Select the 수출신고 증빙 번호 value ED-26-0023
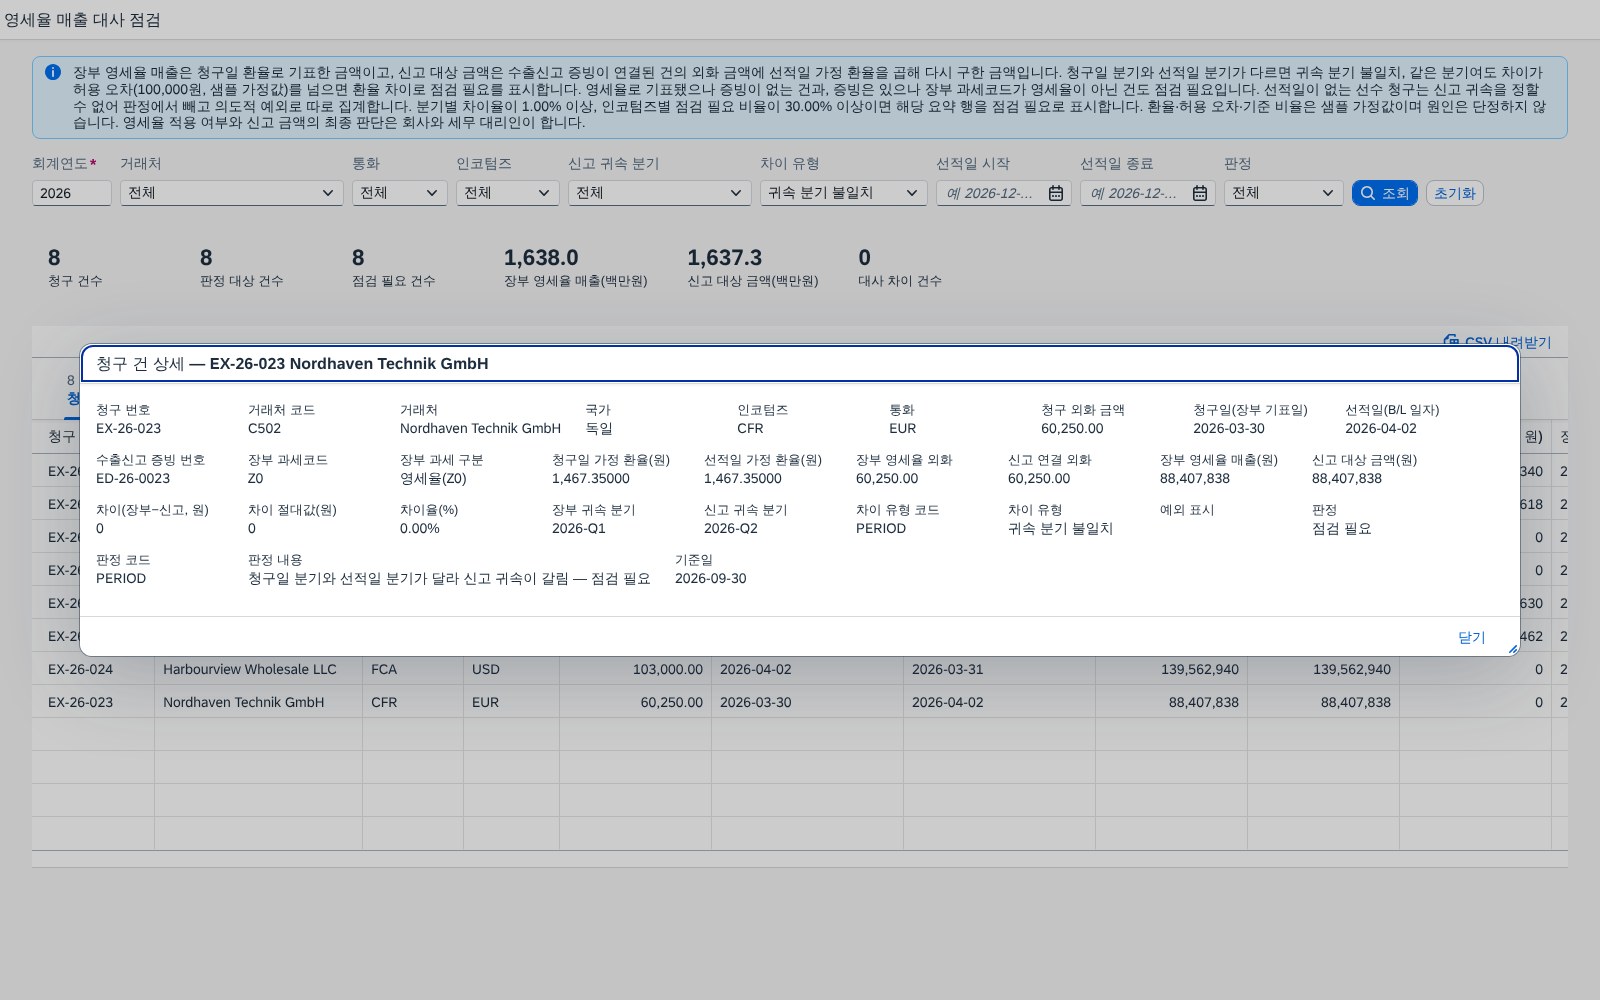This screenshot has height=1000, width=1600. (133, 478)
